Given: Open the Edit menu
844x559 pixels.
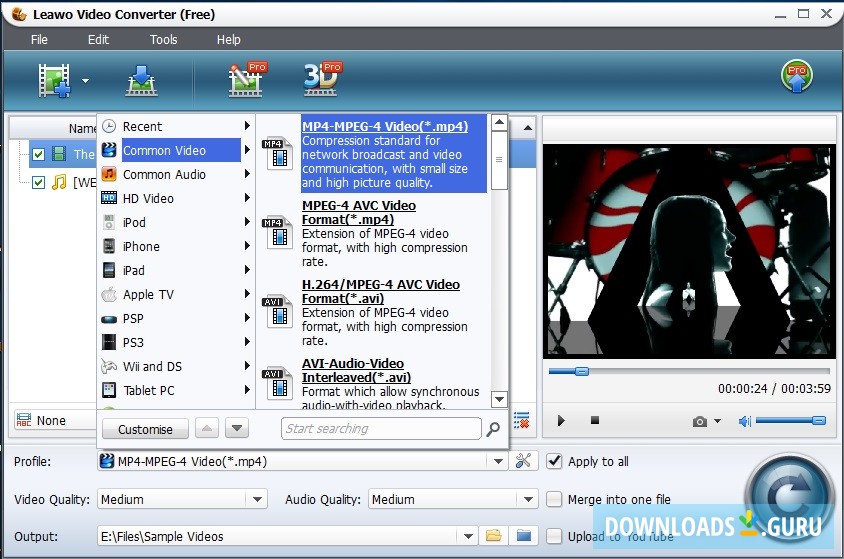Looking at the screenshot, I should click(98, 39).
